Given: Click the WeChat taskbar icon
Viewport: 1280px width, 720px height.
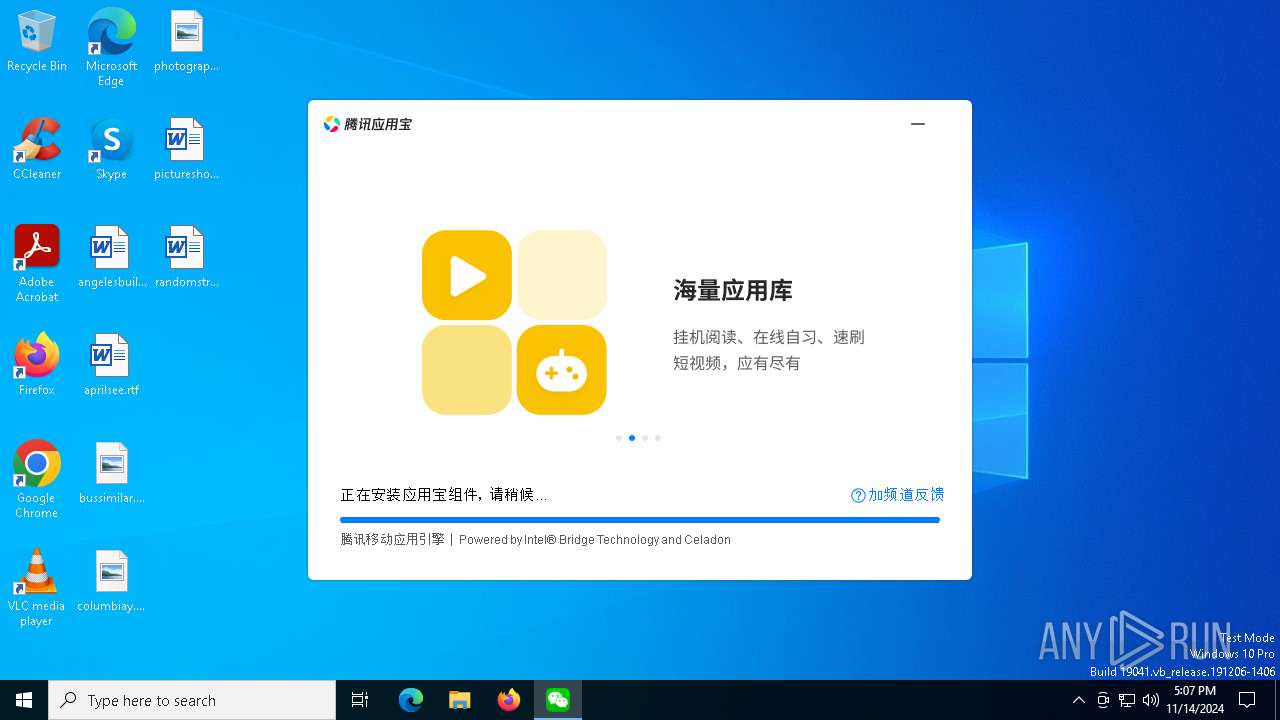Looking at the screenshot, I should pyautogui.click(x=558, y=700).
